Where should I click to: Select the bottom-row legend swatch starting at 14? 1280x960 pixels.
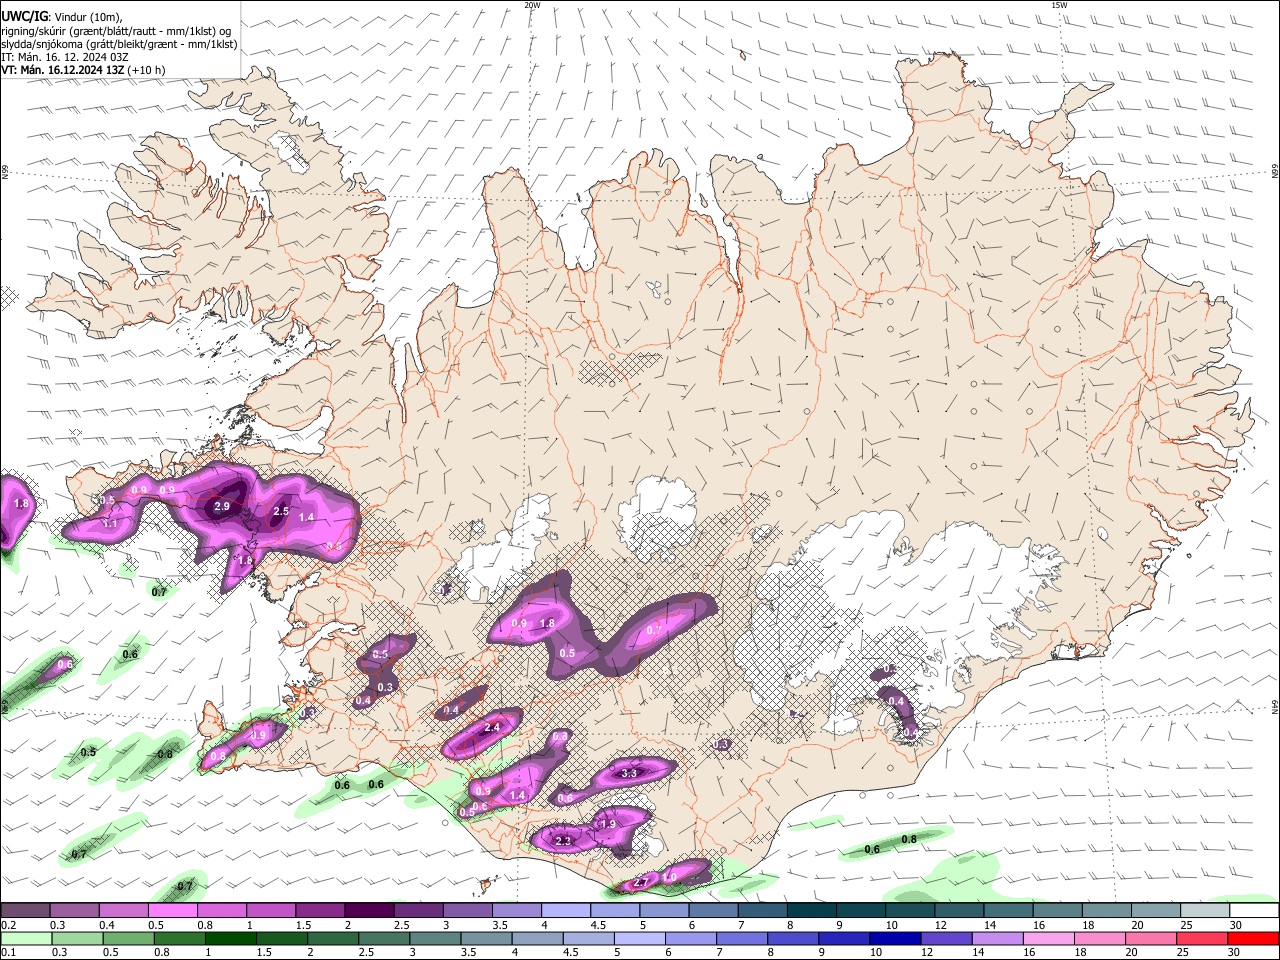point(996,938)
